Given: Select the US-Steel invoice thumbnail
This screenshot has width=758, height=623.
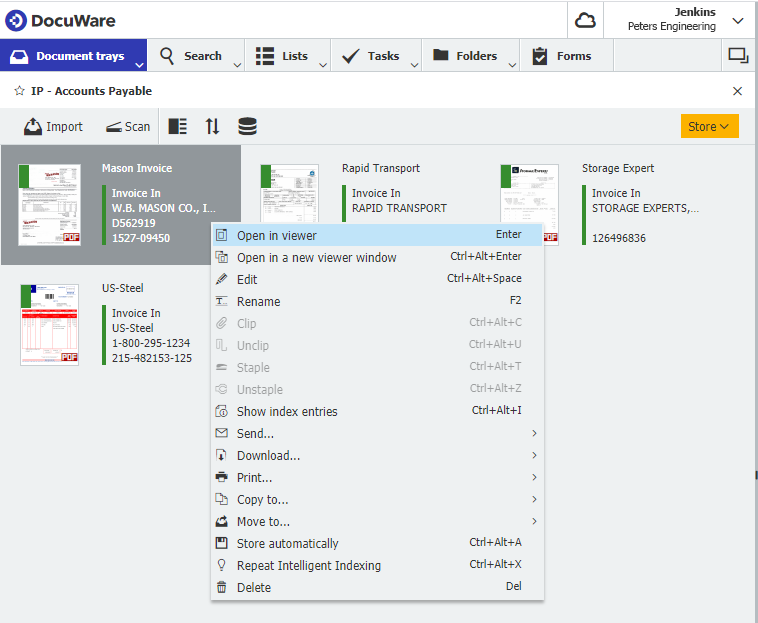Looking at the screenshot, I should pyautogui.click(x=49, y=325).
